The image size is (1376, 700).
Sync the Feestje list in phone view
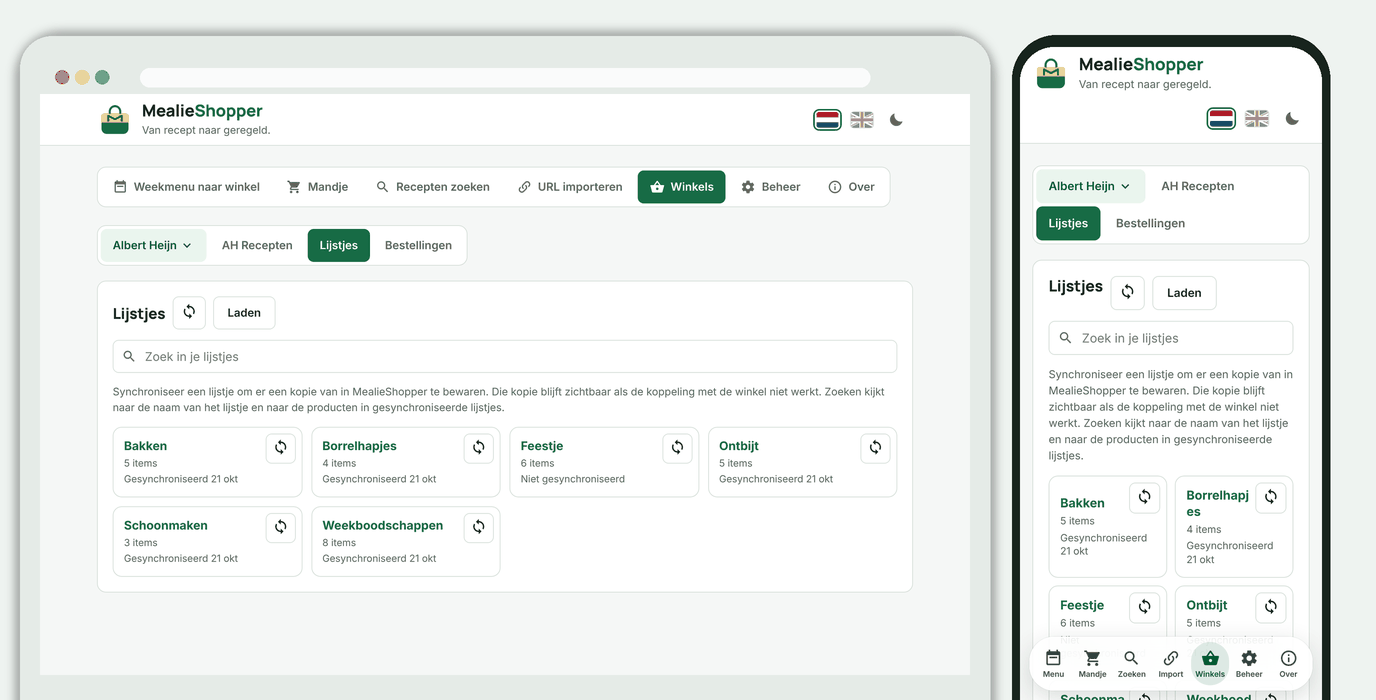click(x=1145, y=606)
